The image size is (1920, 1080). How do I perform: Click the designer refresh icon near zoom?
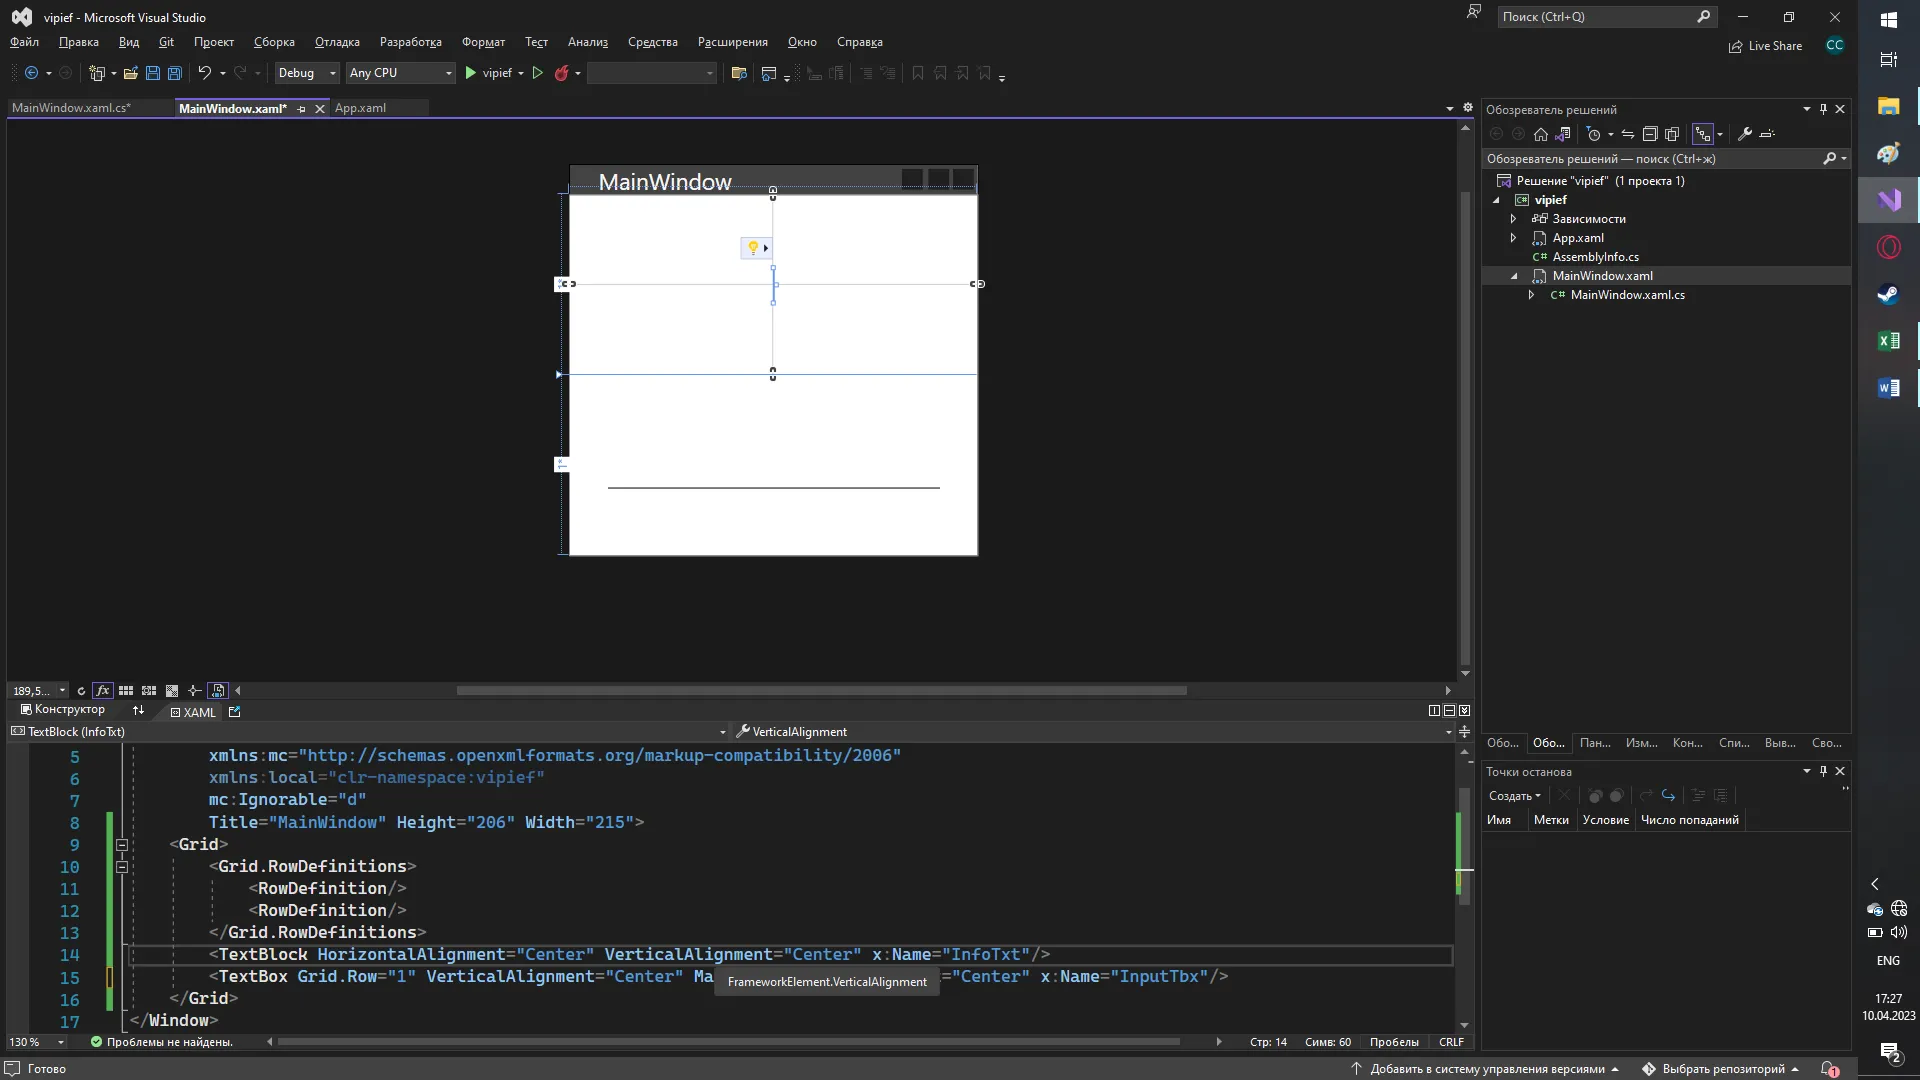[81, 691]
